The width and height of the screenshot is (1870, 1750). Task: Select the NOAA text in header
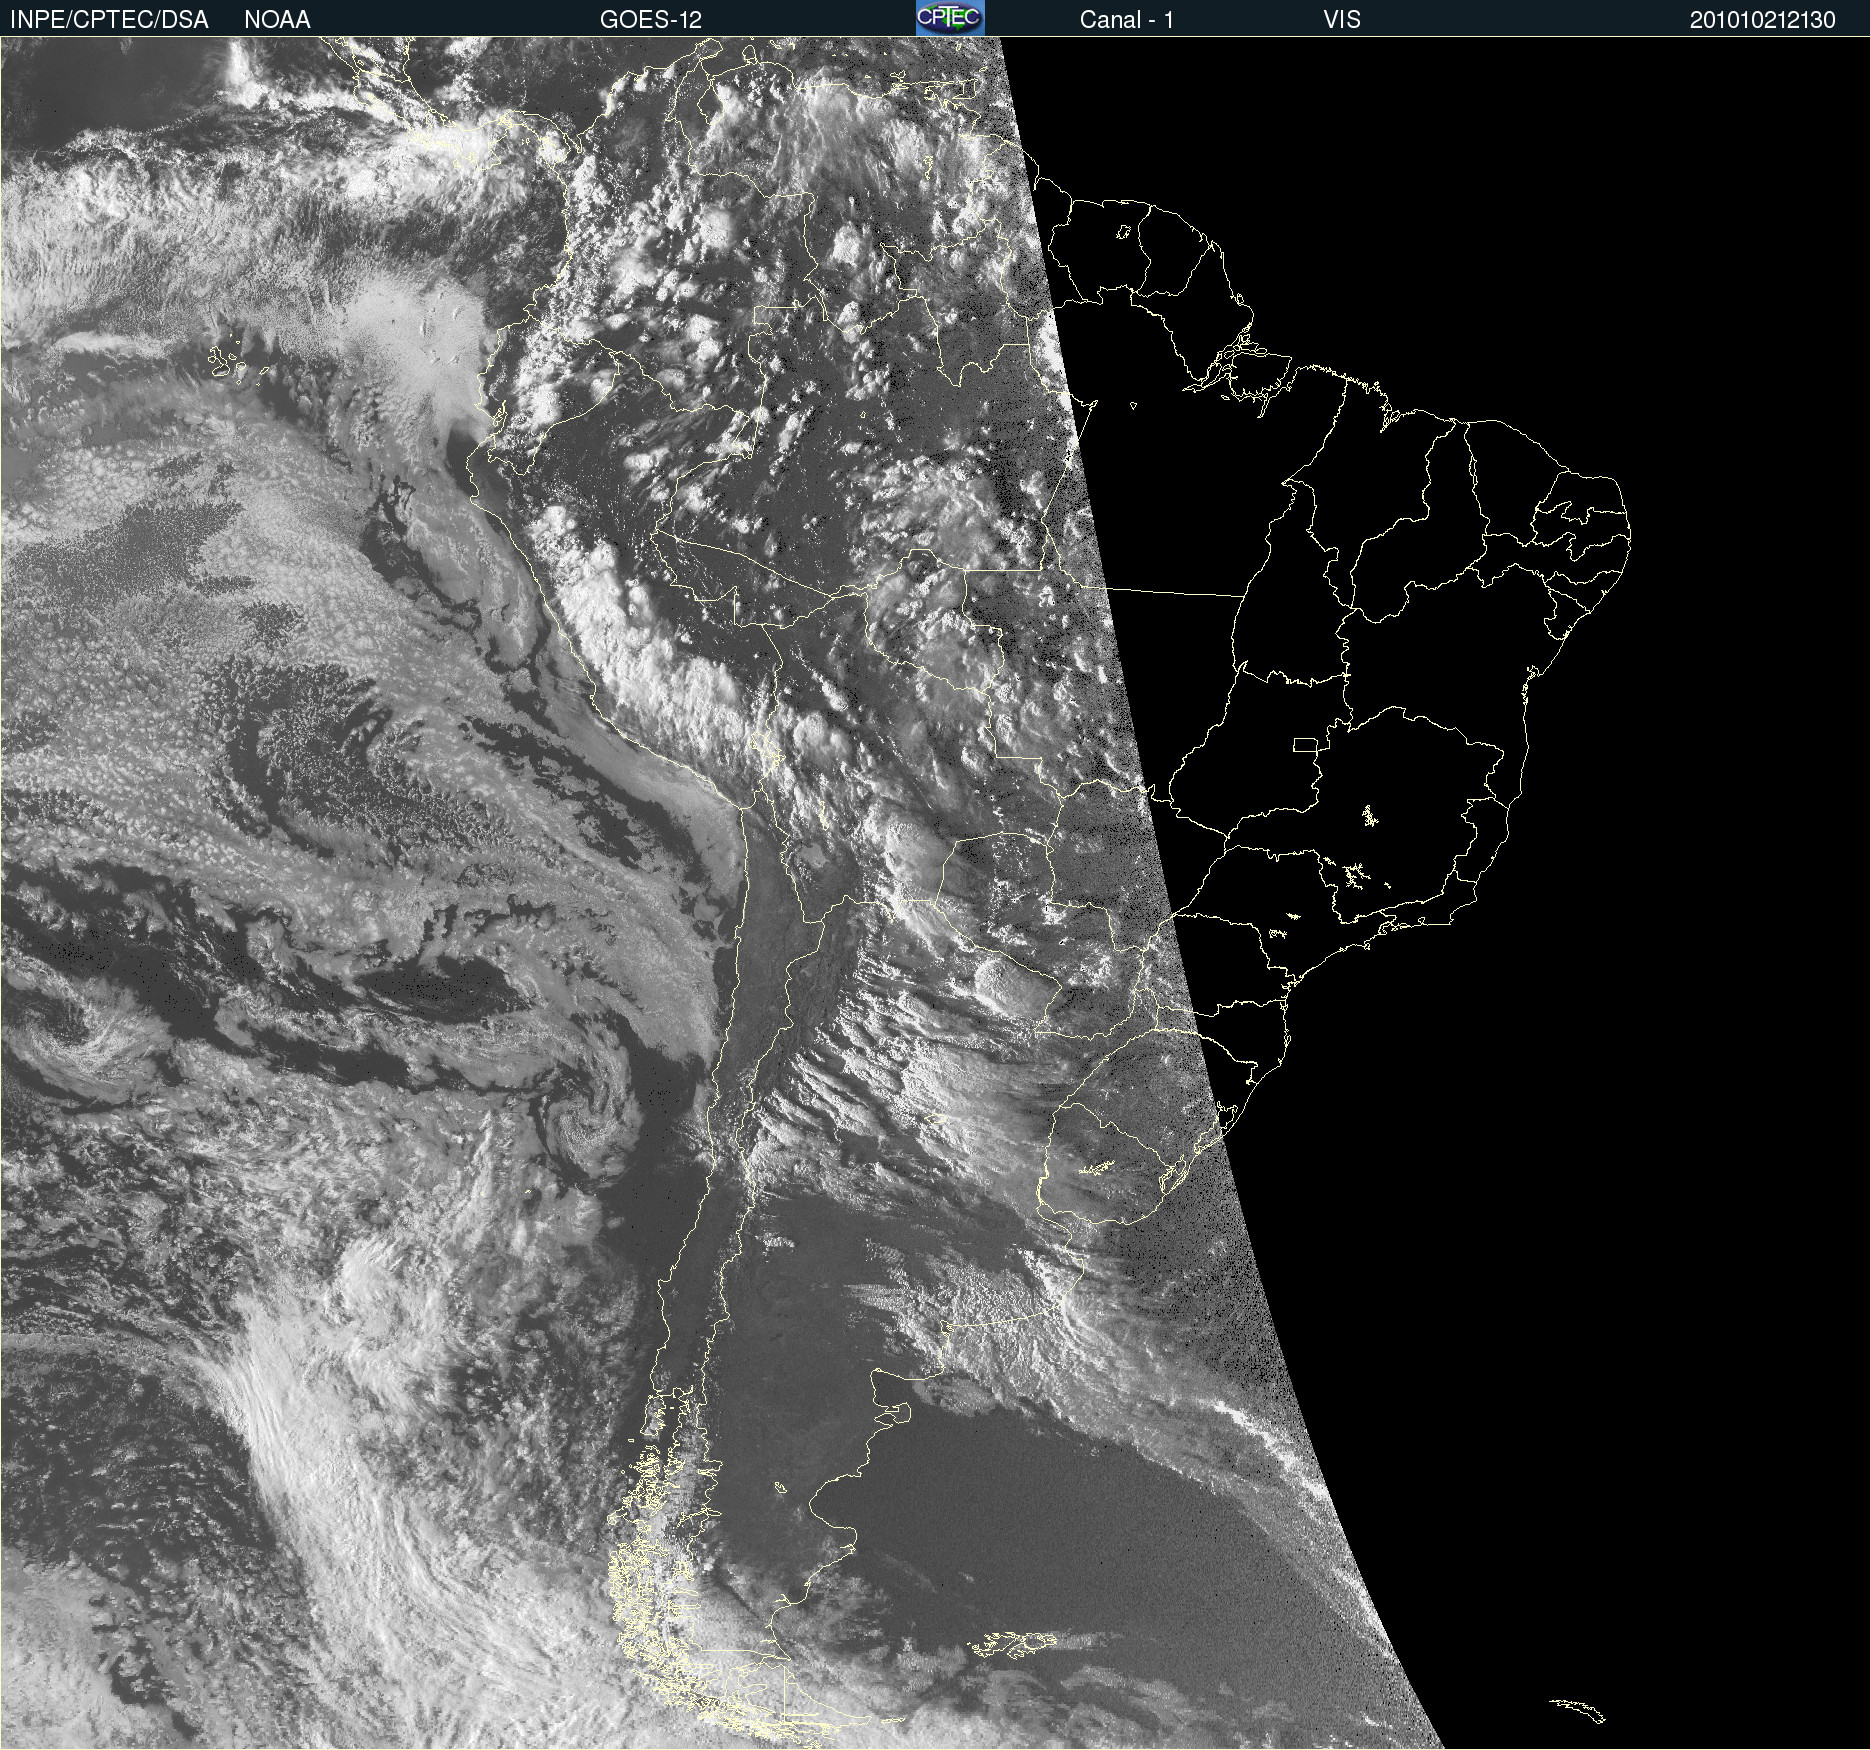(x=277, y=20)
